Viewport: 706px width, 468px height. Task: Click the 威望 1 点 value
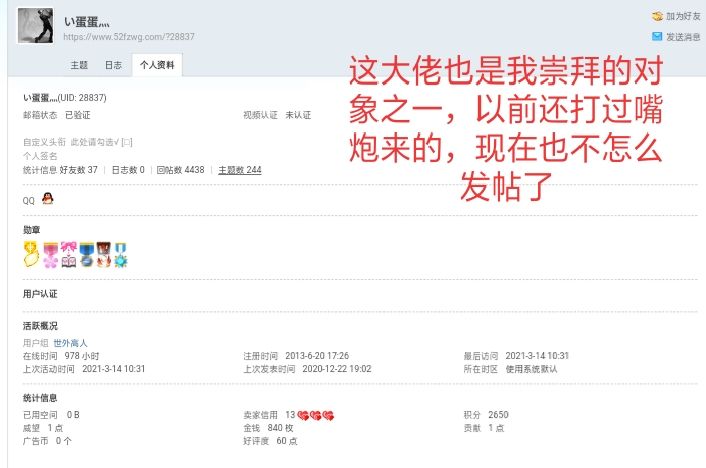[43, 427]
